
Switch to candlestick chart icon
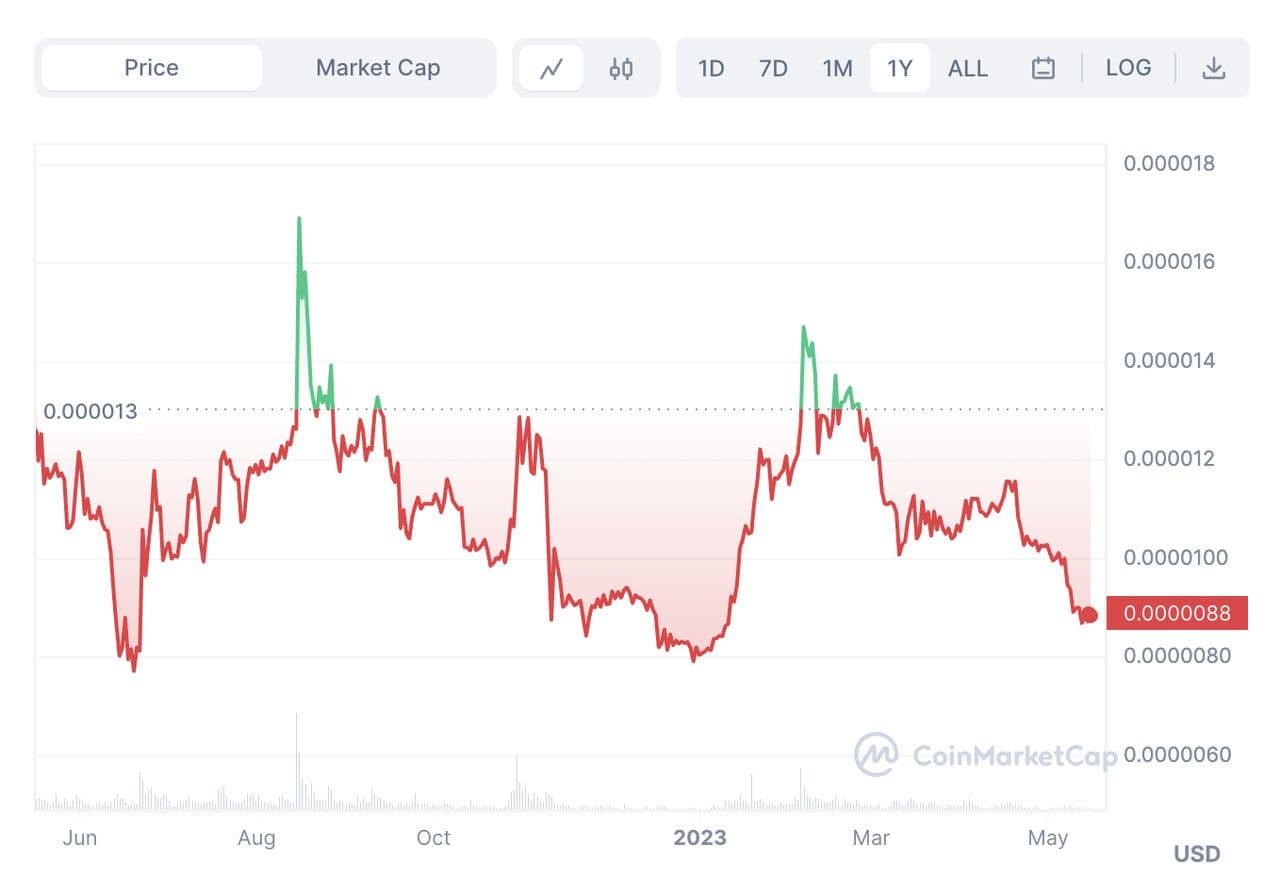[x=621, y=68]
